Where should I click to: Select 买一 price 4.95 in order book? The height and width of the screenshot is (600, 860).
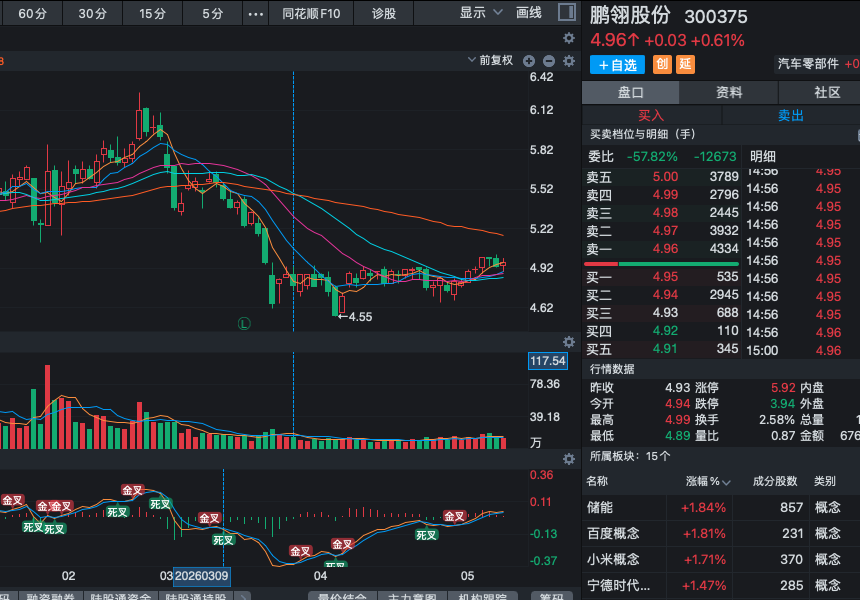click(x=665, y=277)
